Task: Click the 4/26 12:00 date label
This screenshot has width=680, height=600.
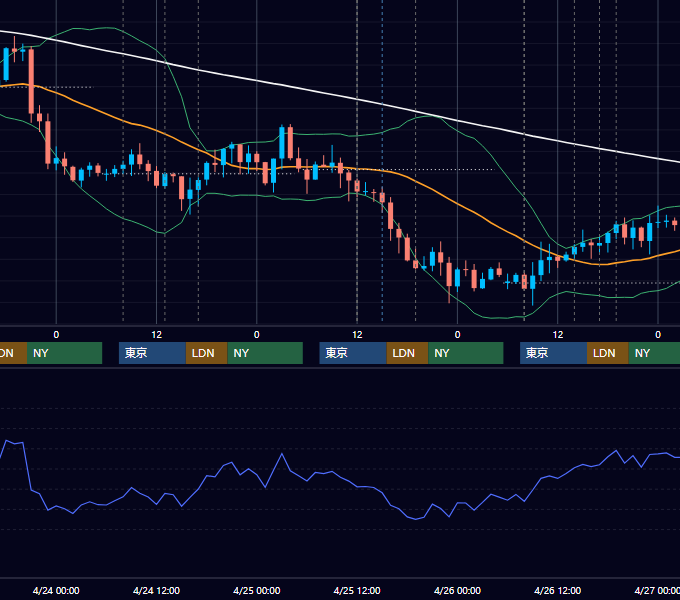Action: coord(558,590)
